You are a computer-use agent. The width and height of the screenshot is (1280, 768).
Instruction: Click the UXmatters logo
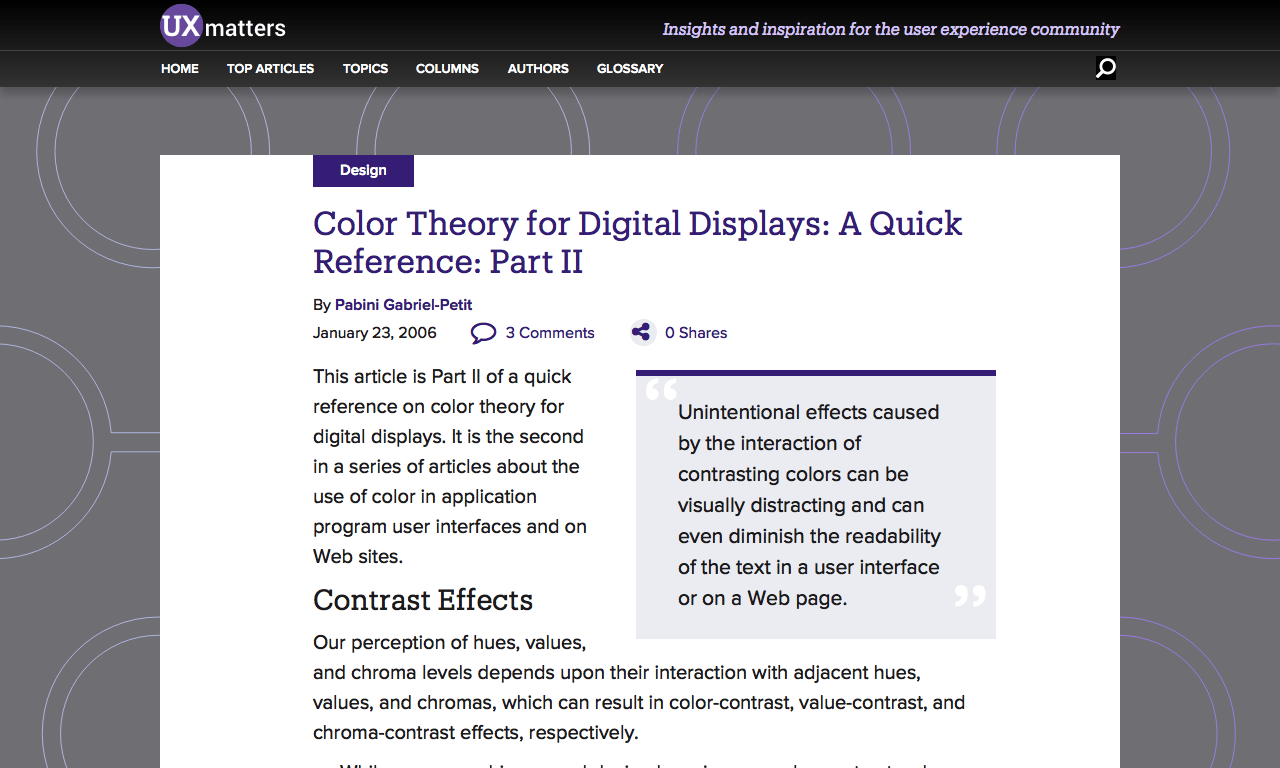[x=223, y=26]
